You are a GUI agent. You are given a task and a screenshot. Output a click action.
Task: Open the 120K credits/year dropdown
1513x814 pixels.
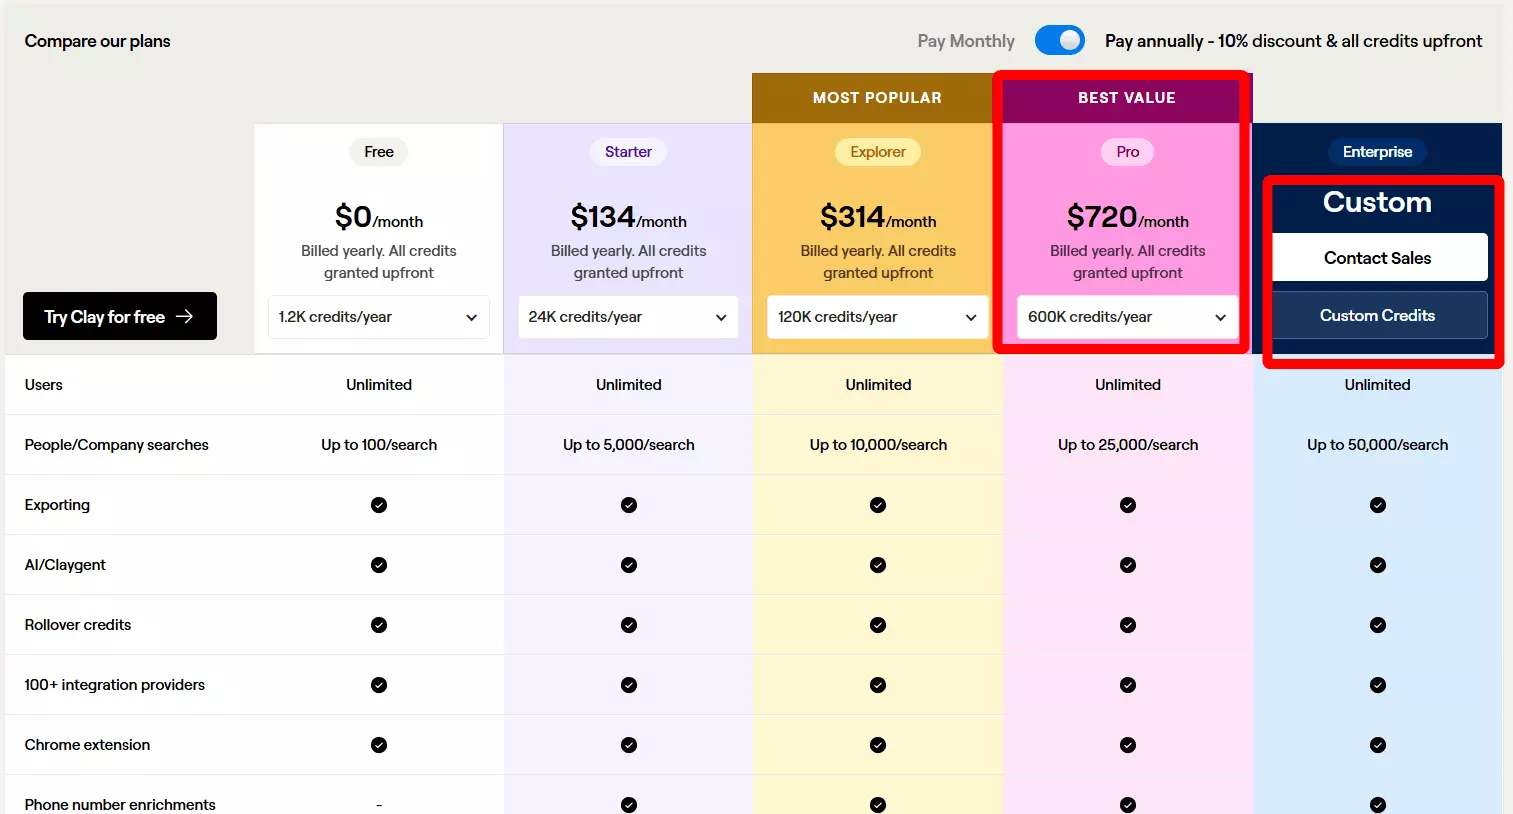[x=877, y=317]
